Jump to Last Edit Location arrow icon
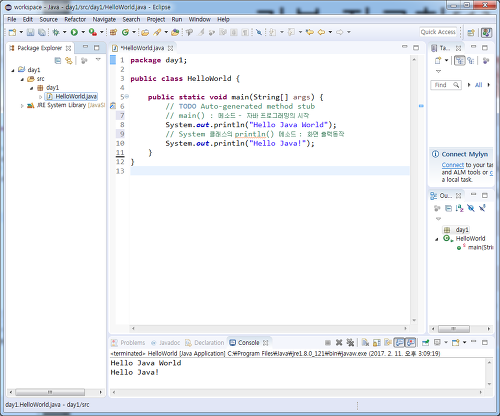500x416 pixels. [310, 32]
